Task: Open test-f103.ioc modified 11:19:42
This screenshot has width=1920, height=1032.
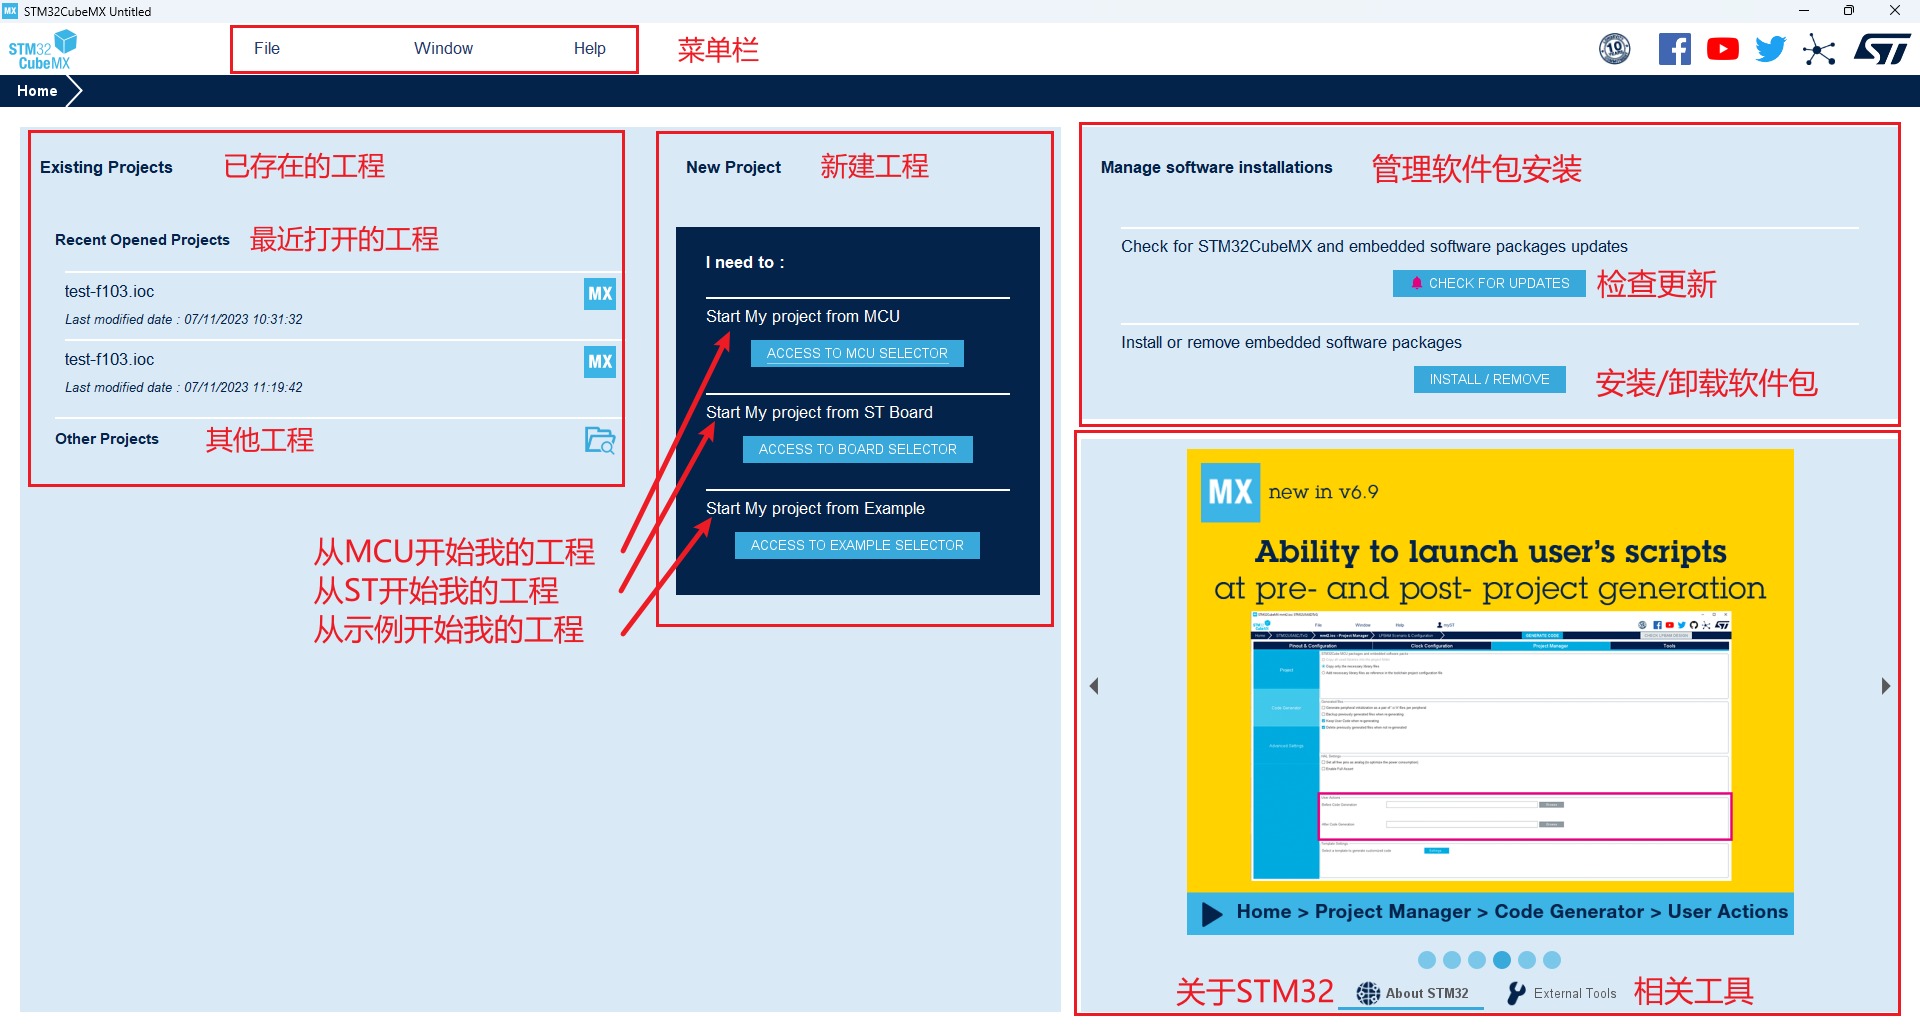Action: (322, 373)
